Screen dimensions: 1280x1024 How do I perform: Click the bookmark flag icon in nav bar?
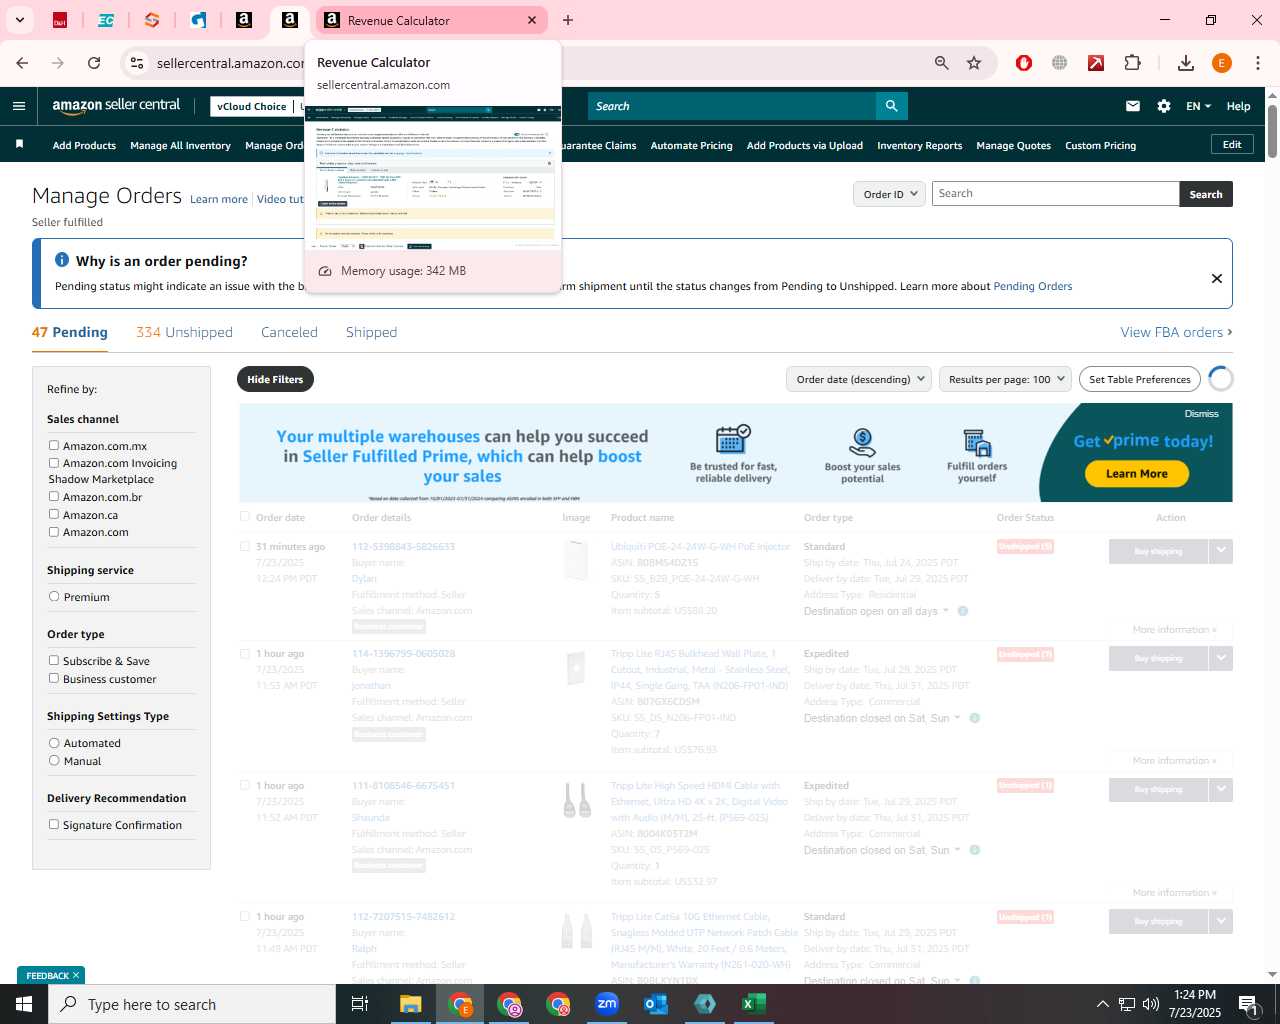[19, 145]
